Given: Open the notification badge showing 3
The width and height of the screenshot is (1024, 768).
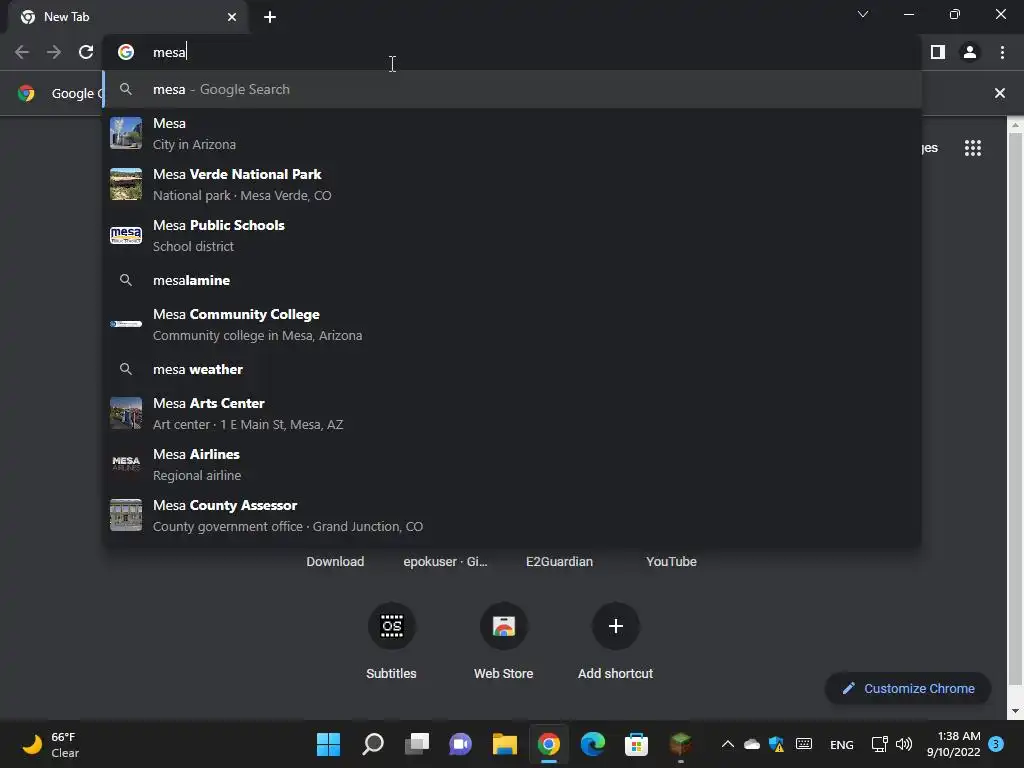Looking at the screenshot, I should 996,744.
